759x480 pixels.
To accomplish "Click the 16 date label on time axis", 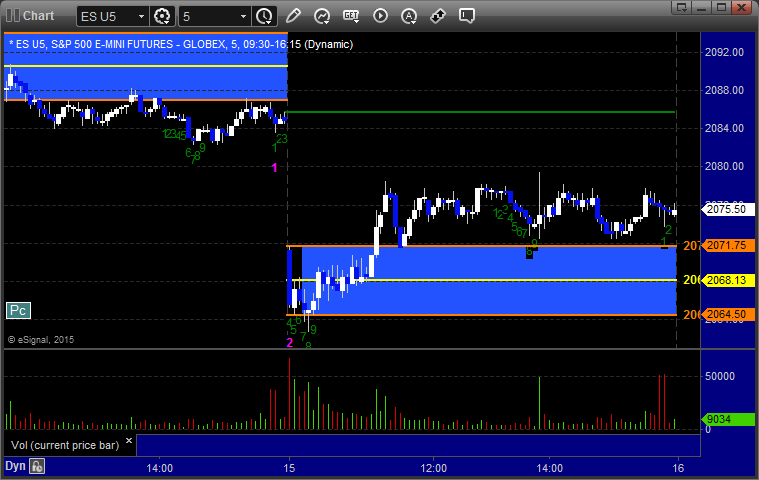I will pos(678,468).
